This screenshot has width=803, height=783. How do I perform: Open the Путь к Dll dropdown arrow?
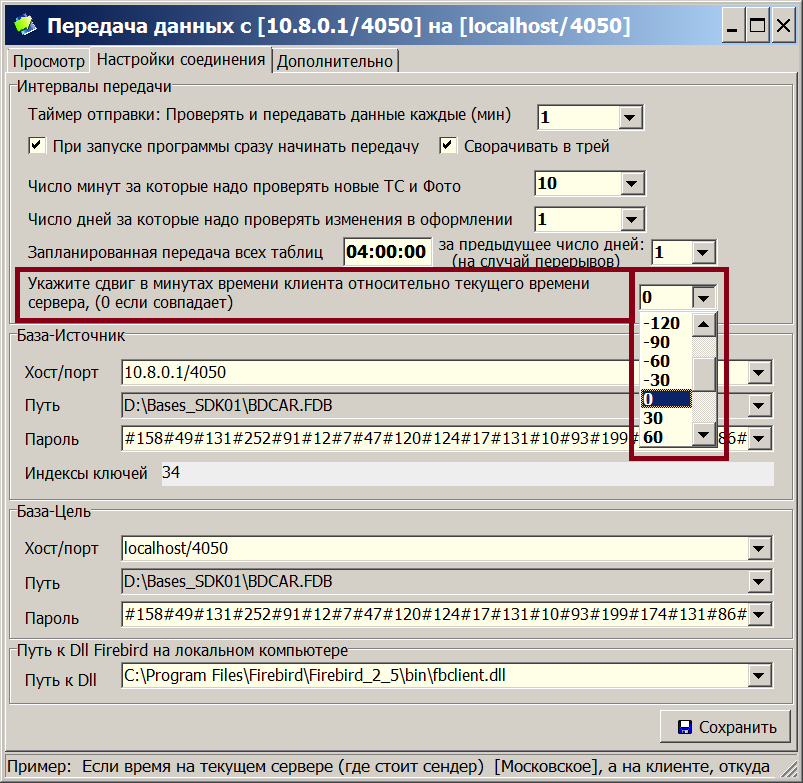coord(760,677)
